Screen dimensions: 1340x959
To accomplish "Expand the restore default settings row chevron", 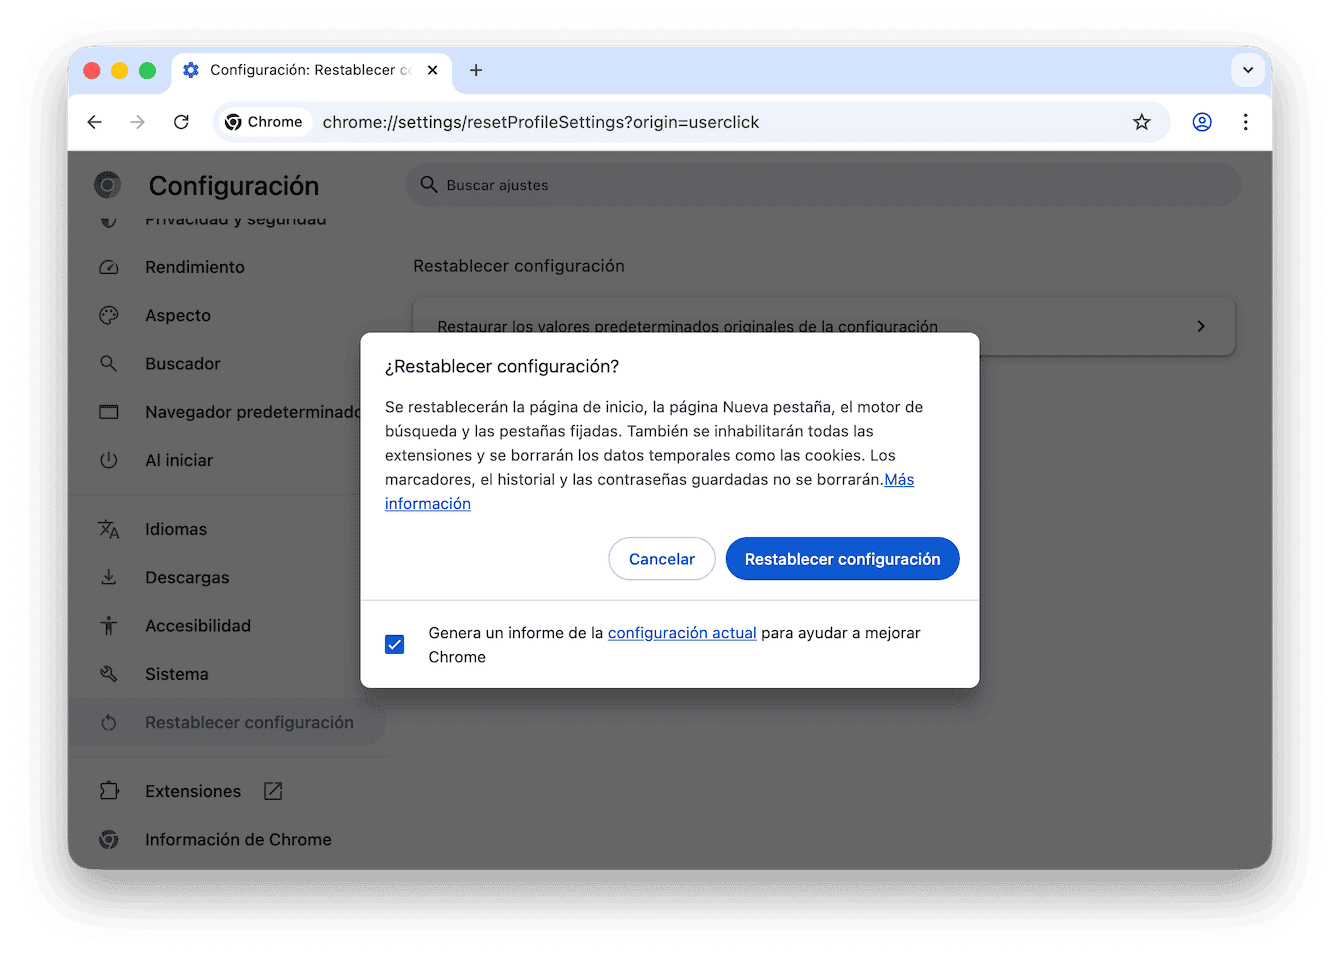I will [1200, 326].
